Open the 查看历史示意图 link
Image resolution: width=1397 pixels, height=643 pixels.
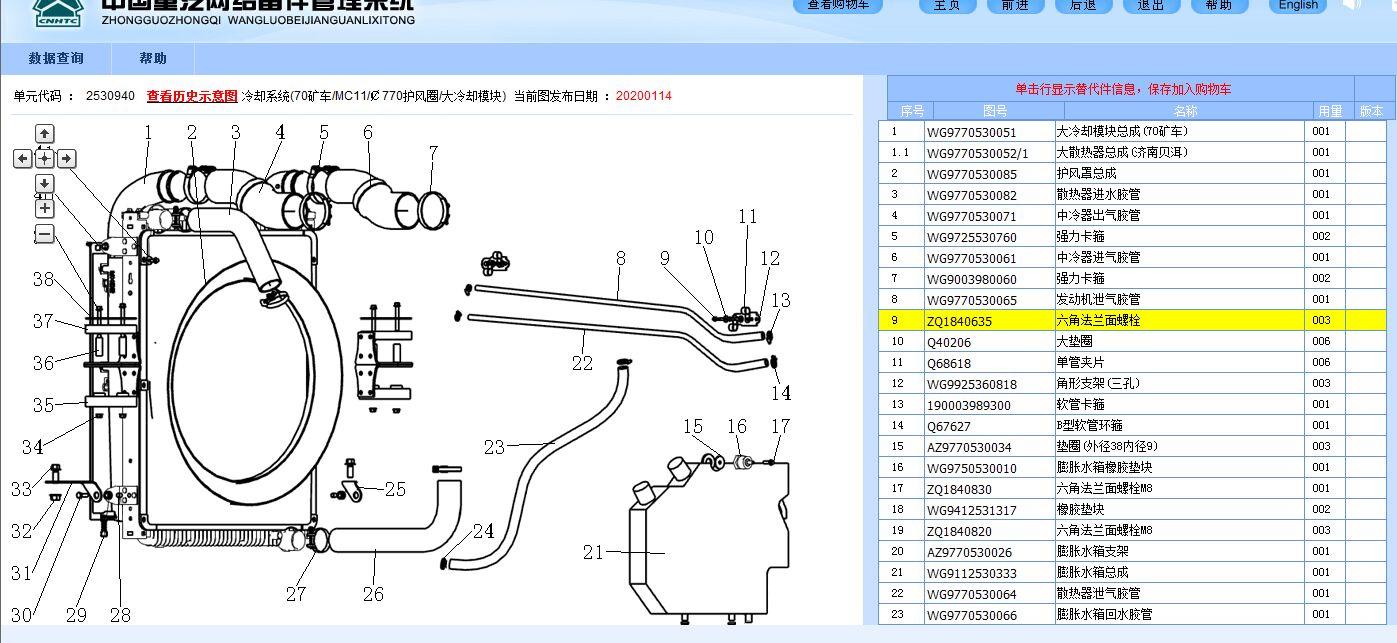(x=192, y=97)
